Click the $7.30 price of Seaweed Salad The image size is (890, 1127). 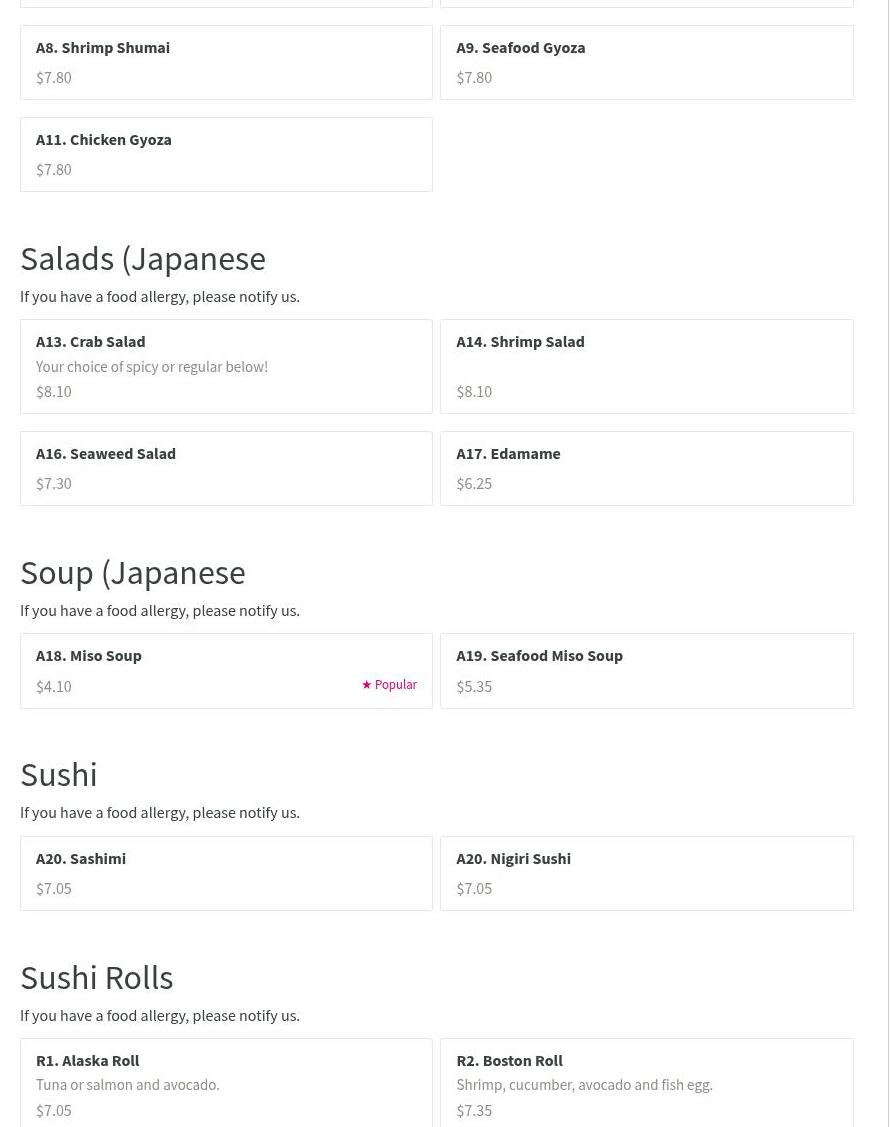(54, 484)
